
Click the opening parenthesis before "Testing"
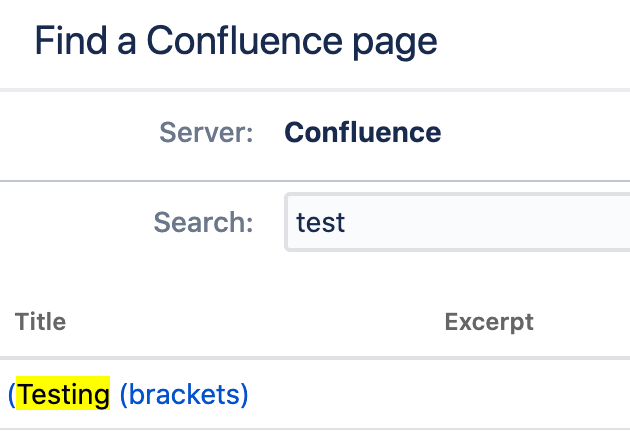(12, 395)
